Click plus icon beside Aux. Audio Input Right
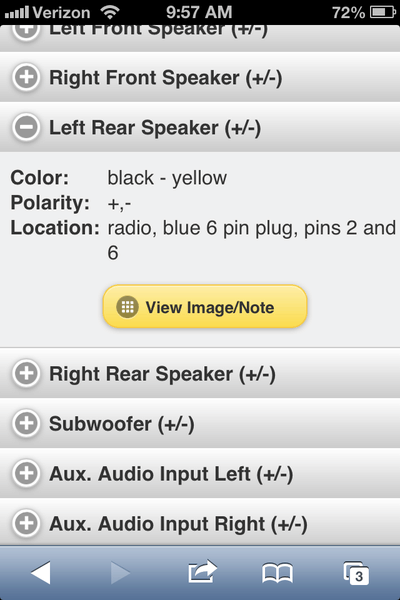 point(26,523)
